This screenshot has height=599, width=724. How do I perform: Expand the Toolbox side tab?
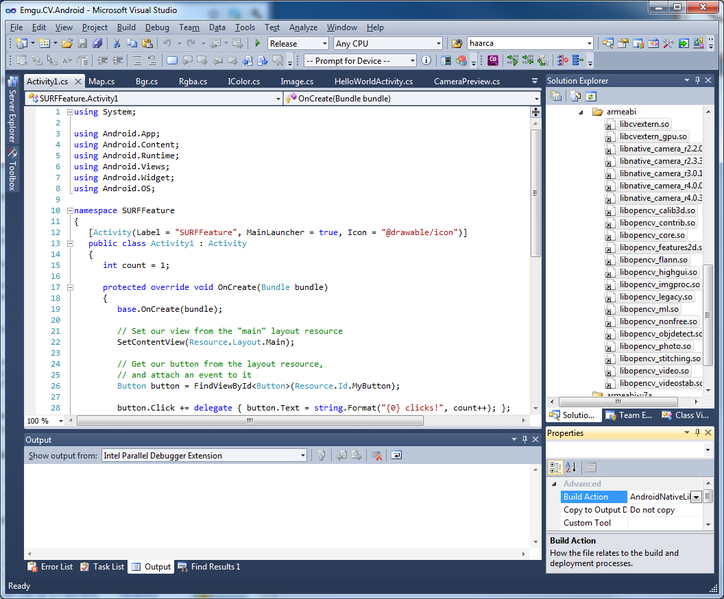point(12,169)
